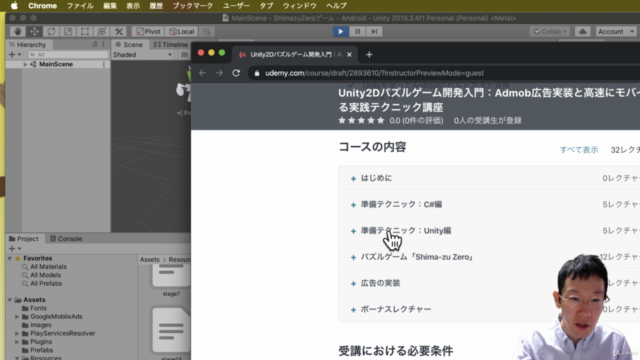
Task: Close the Unity2D Udemy tab
Action: pos(349,55)
